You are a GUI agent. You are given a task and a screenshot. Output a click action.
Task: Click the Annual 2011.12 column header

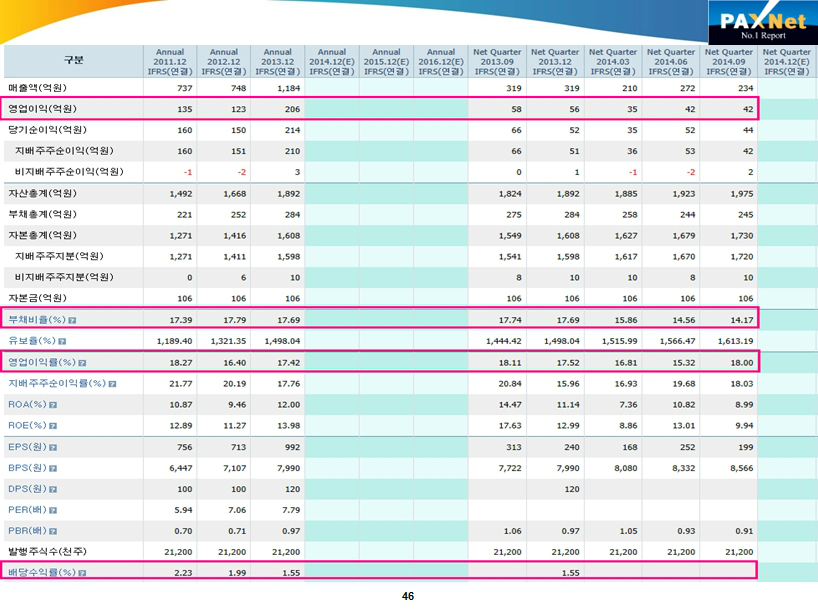[x=170, y=61]
